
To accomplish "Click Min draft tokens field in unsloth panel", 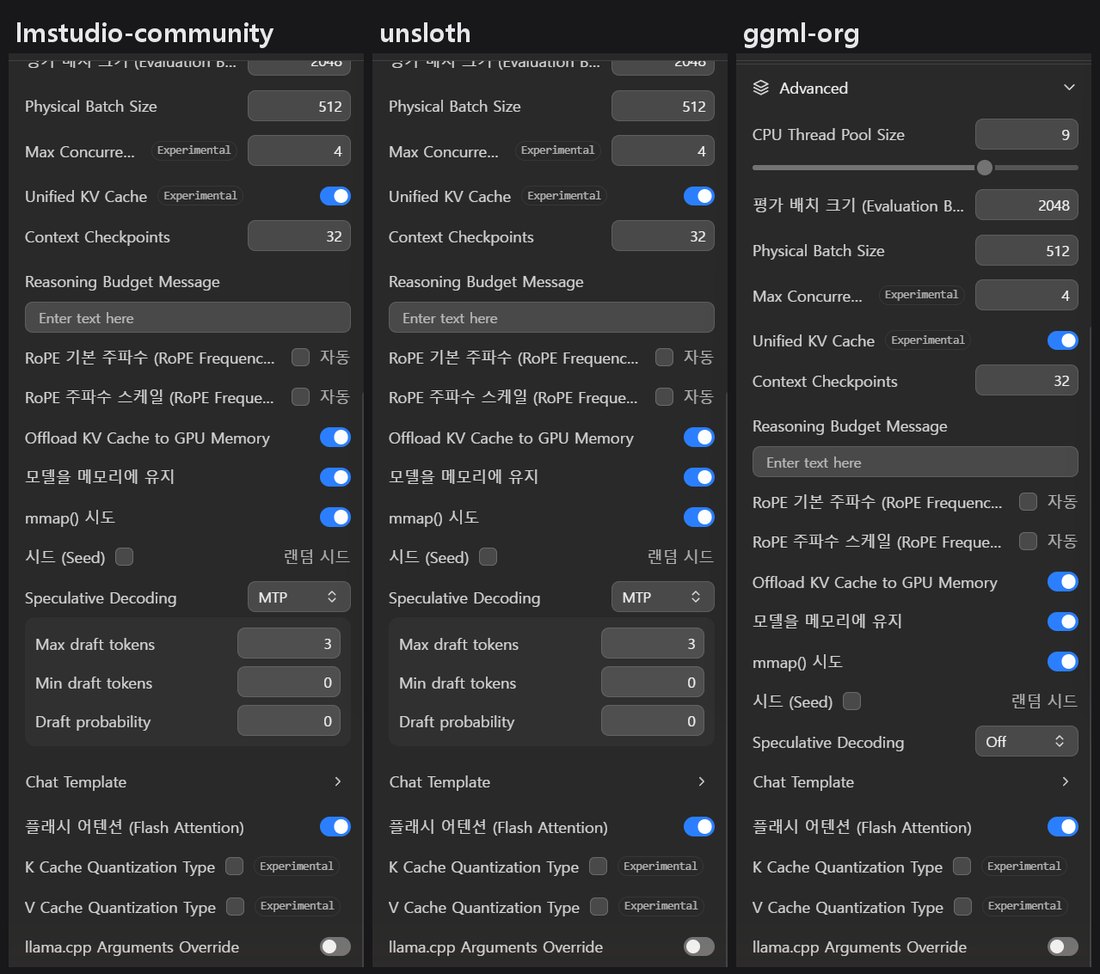I will pyautogui.click(x=652, y=682).
